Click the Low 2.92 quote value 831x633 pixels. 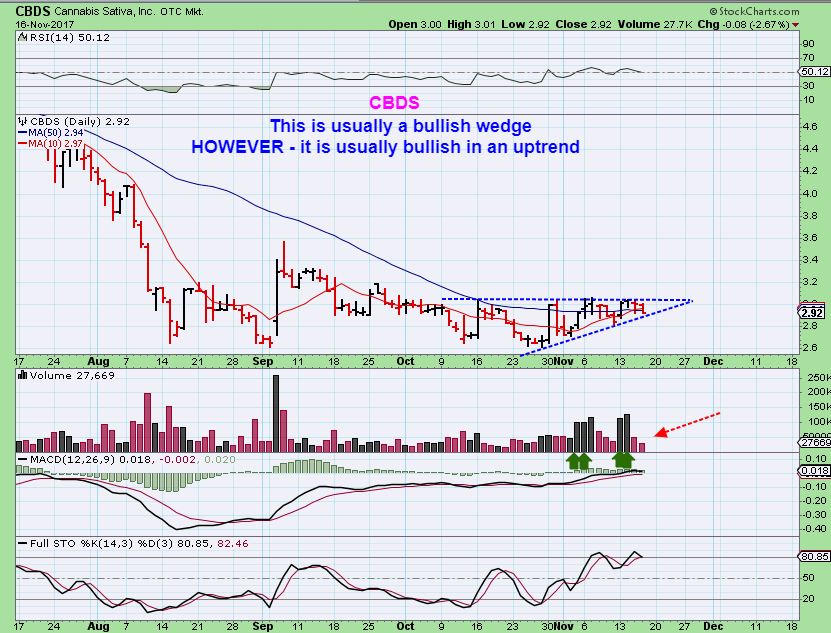coord(526,24)
